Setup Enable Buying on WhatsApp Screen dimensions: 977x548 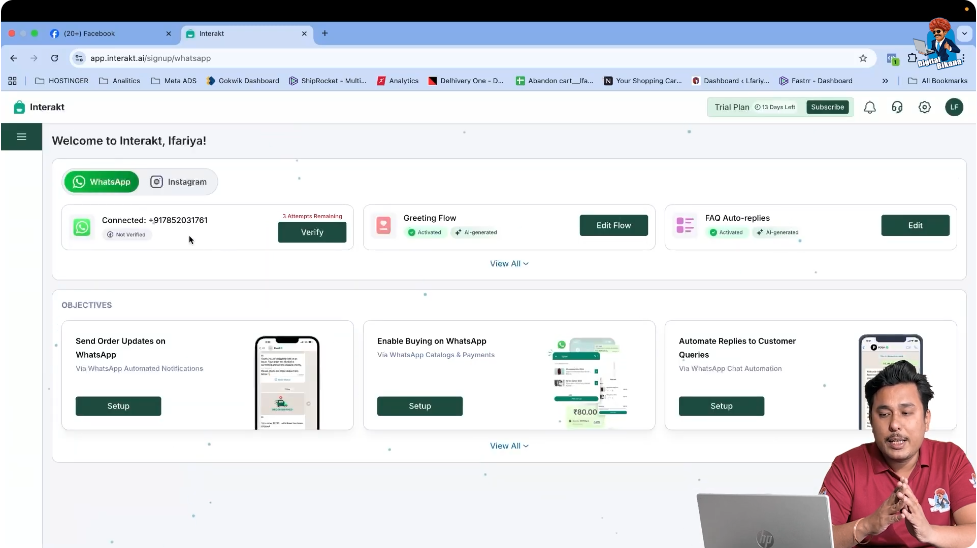tap(420, 406)
